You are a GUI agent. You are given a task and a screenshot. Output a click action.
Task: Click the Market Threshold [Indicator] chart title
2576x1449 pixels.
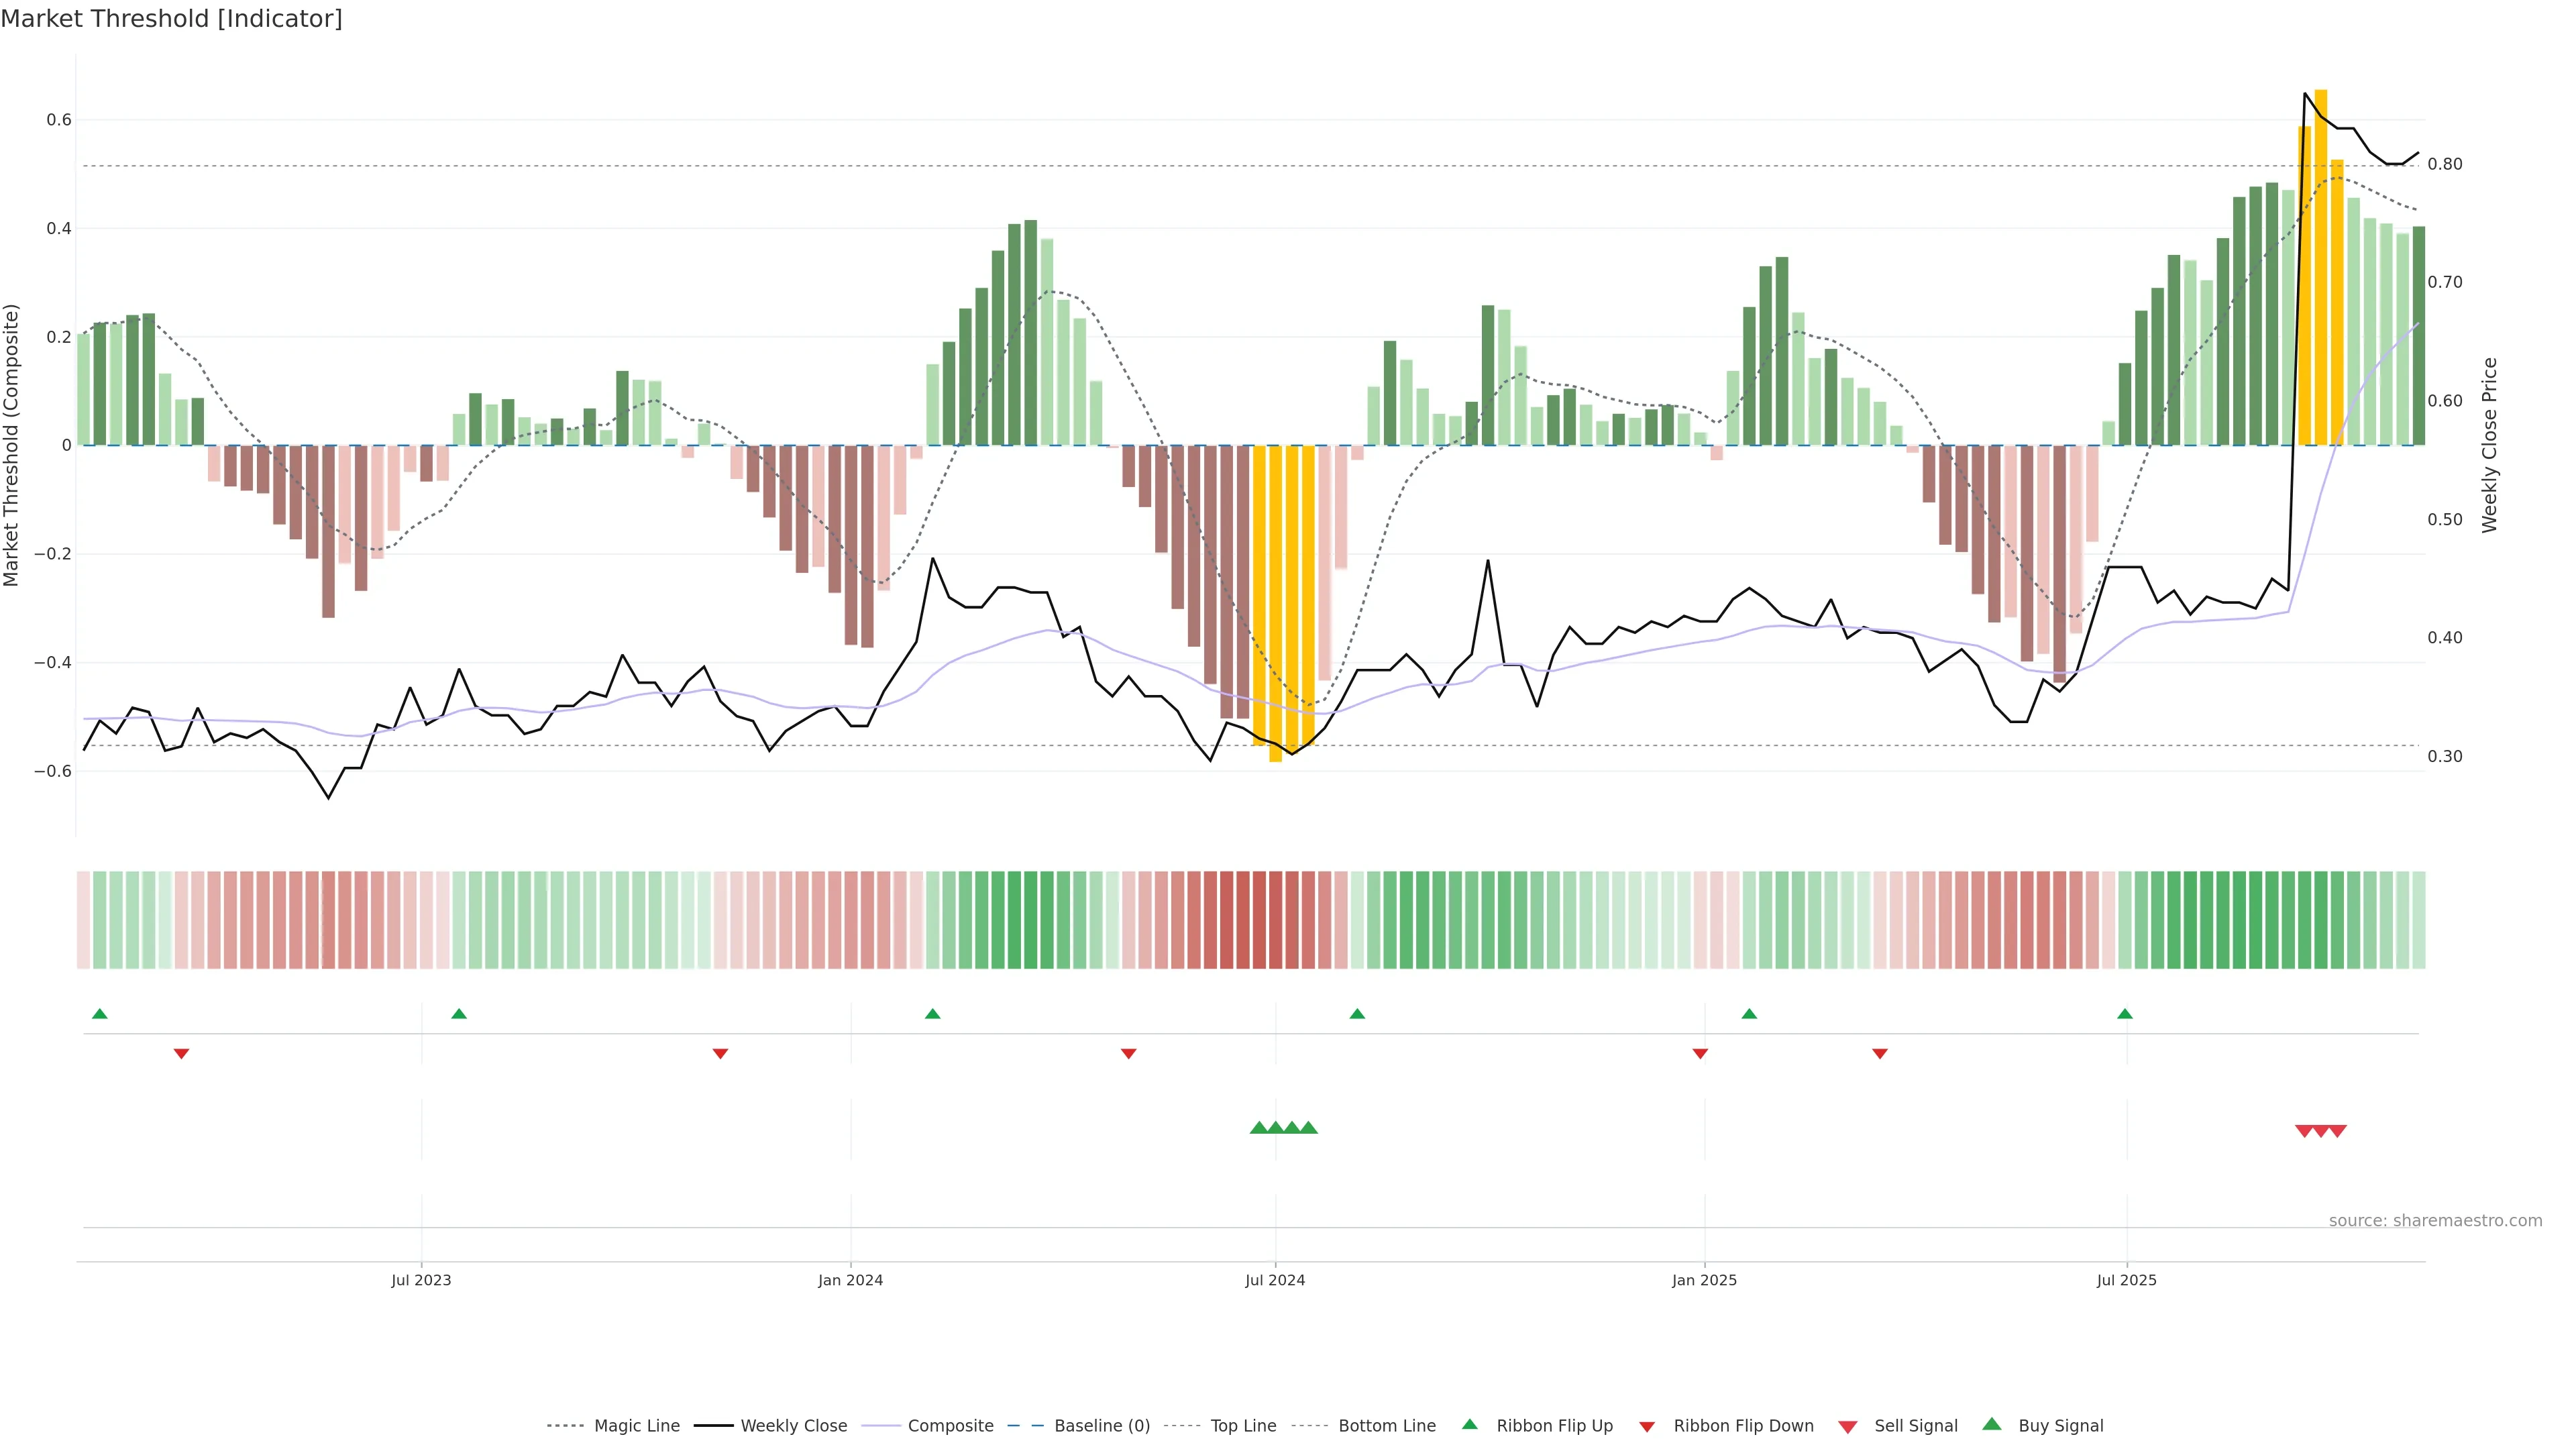pos(171,19)
